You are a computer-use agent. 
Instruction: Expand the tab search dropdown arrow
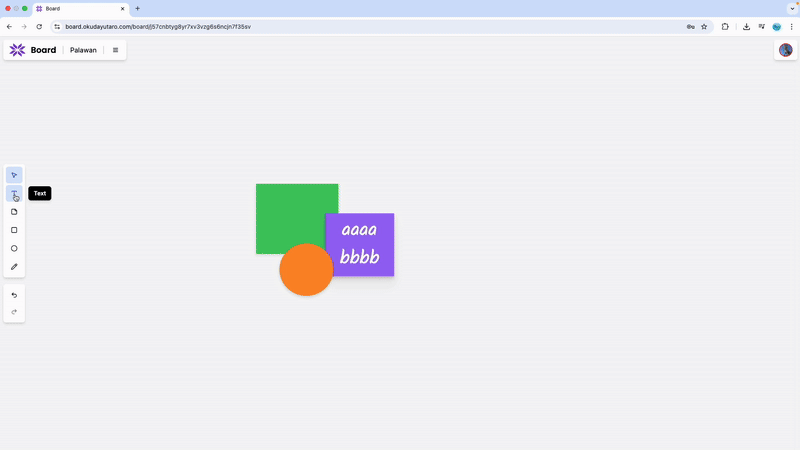pyautogui.click(x=792, y=9)
